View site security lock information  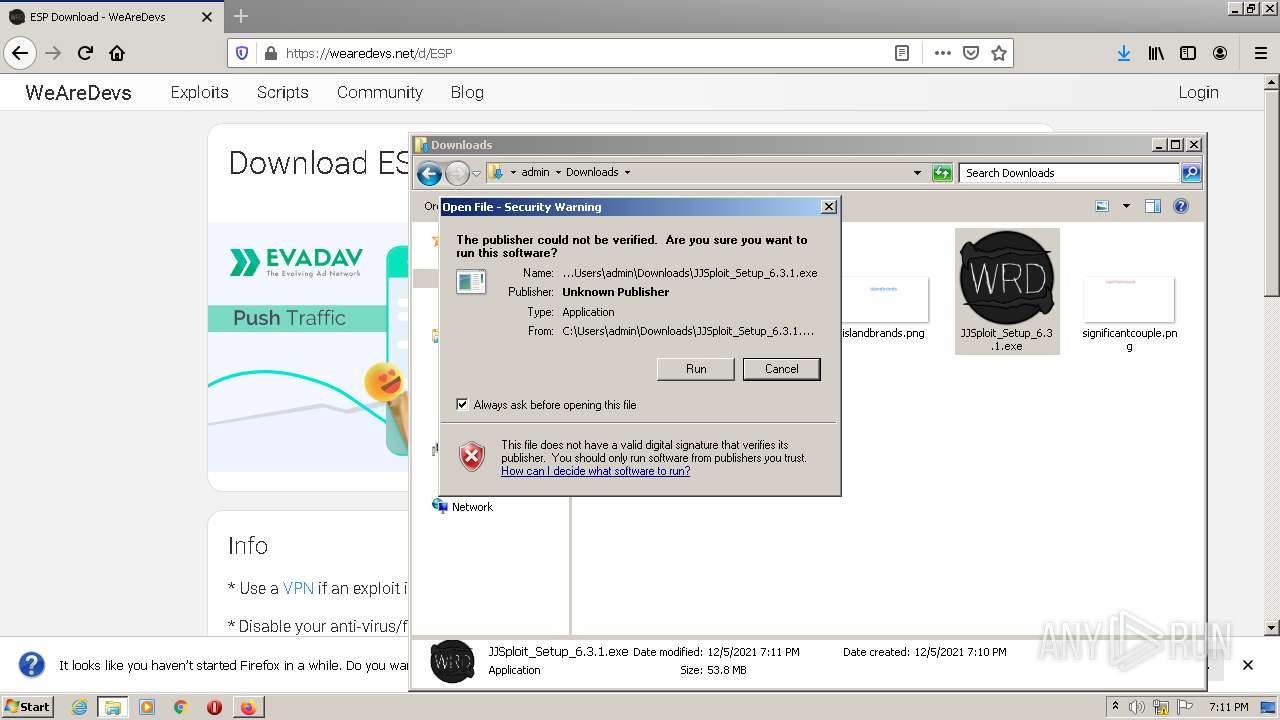tap(270, 53)
